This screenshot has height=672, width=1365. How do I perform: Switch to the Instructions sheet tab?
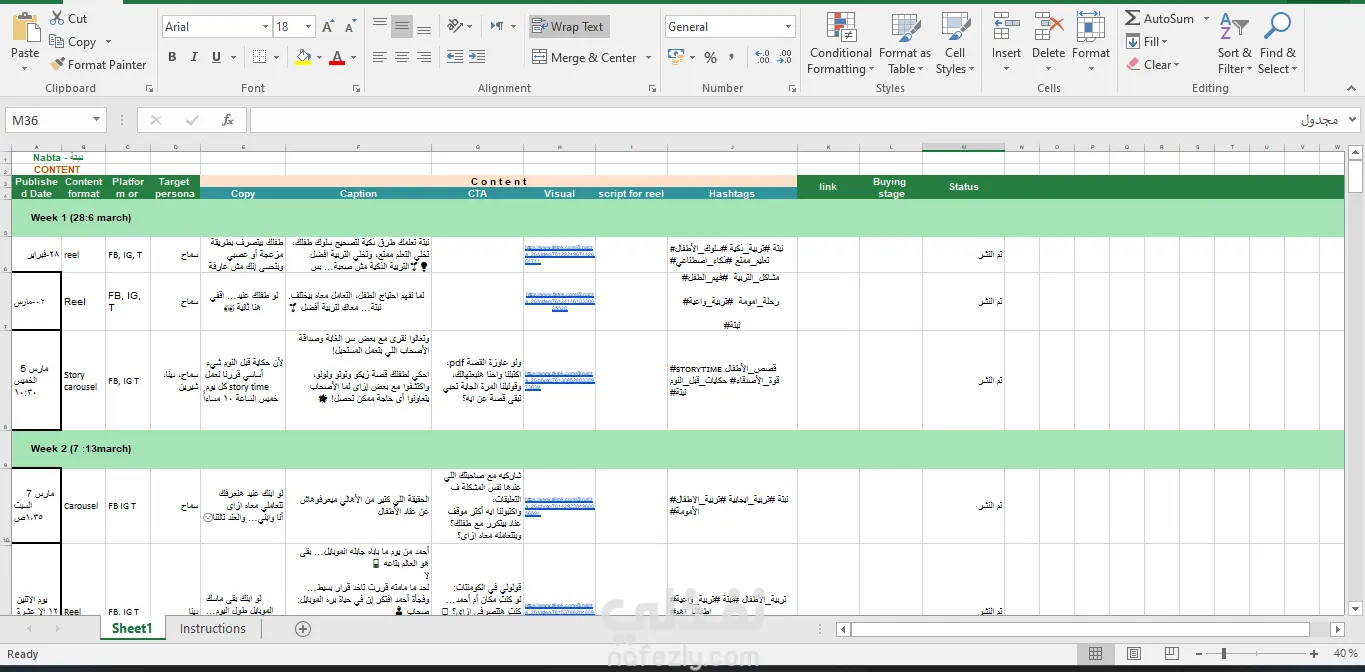[212, 628]
